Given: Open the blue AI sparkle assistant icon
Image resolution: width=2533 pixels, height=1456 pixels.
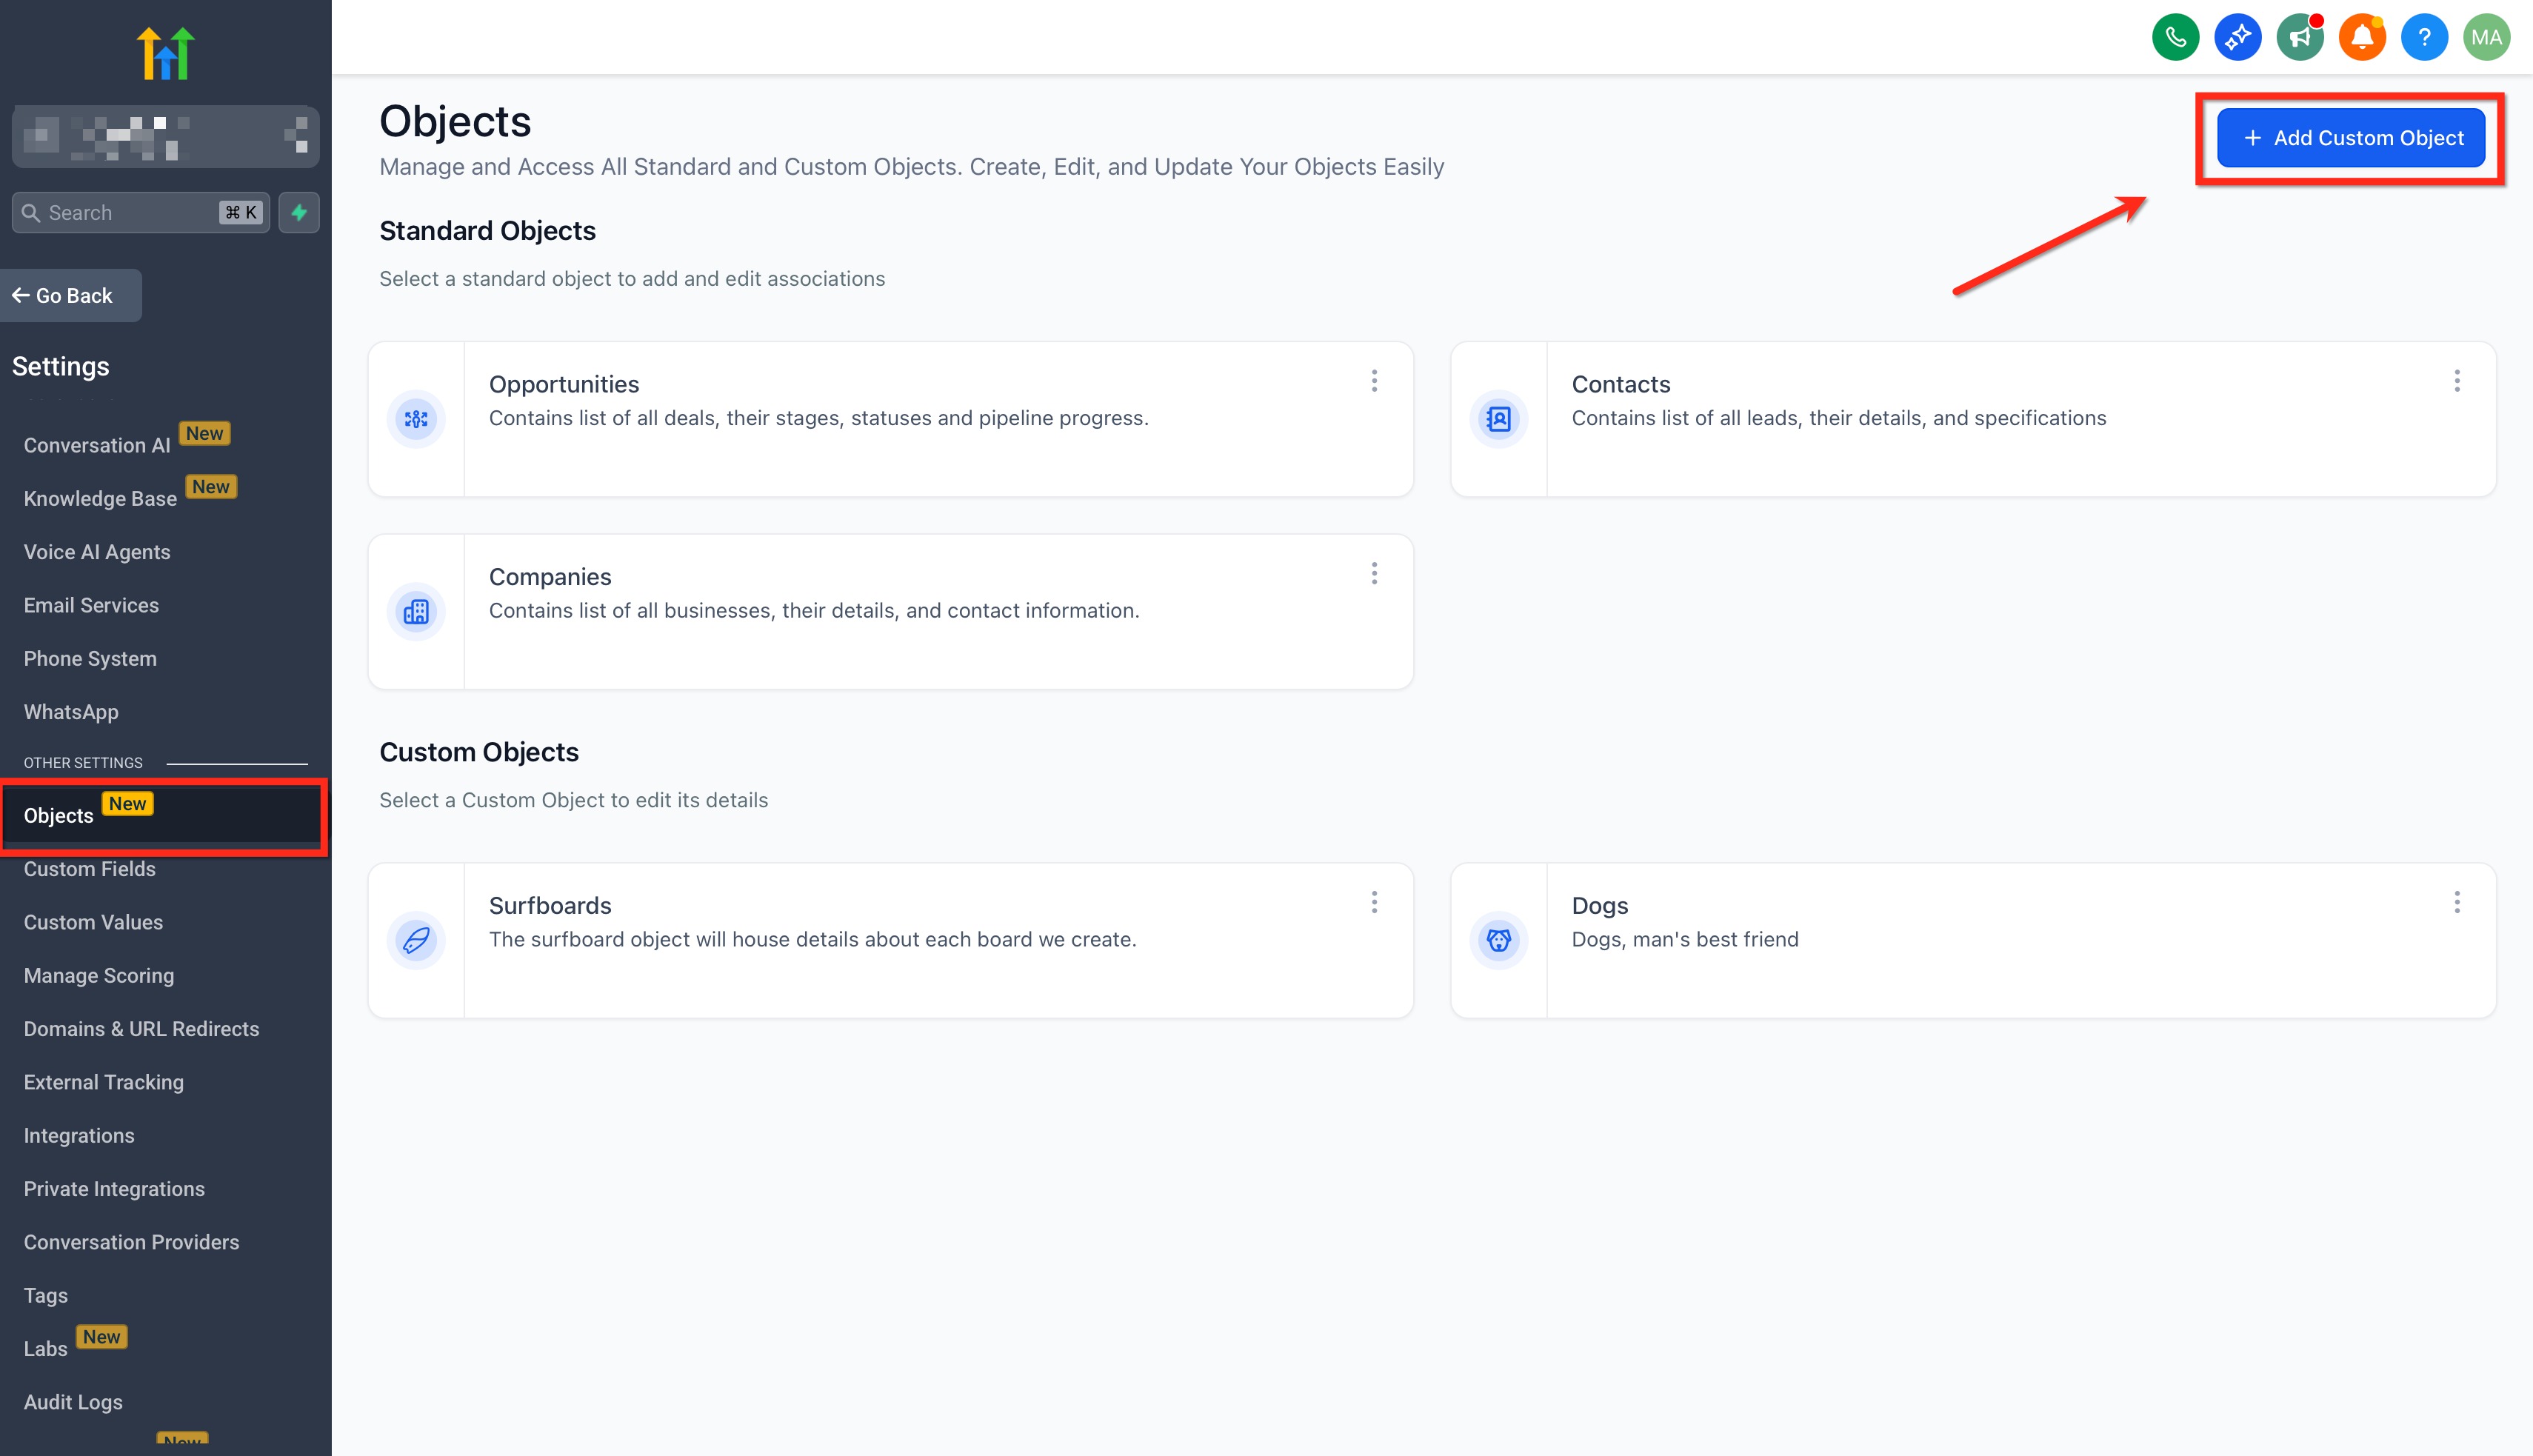Looking at the screenshot, I should tap(2237, 38).
